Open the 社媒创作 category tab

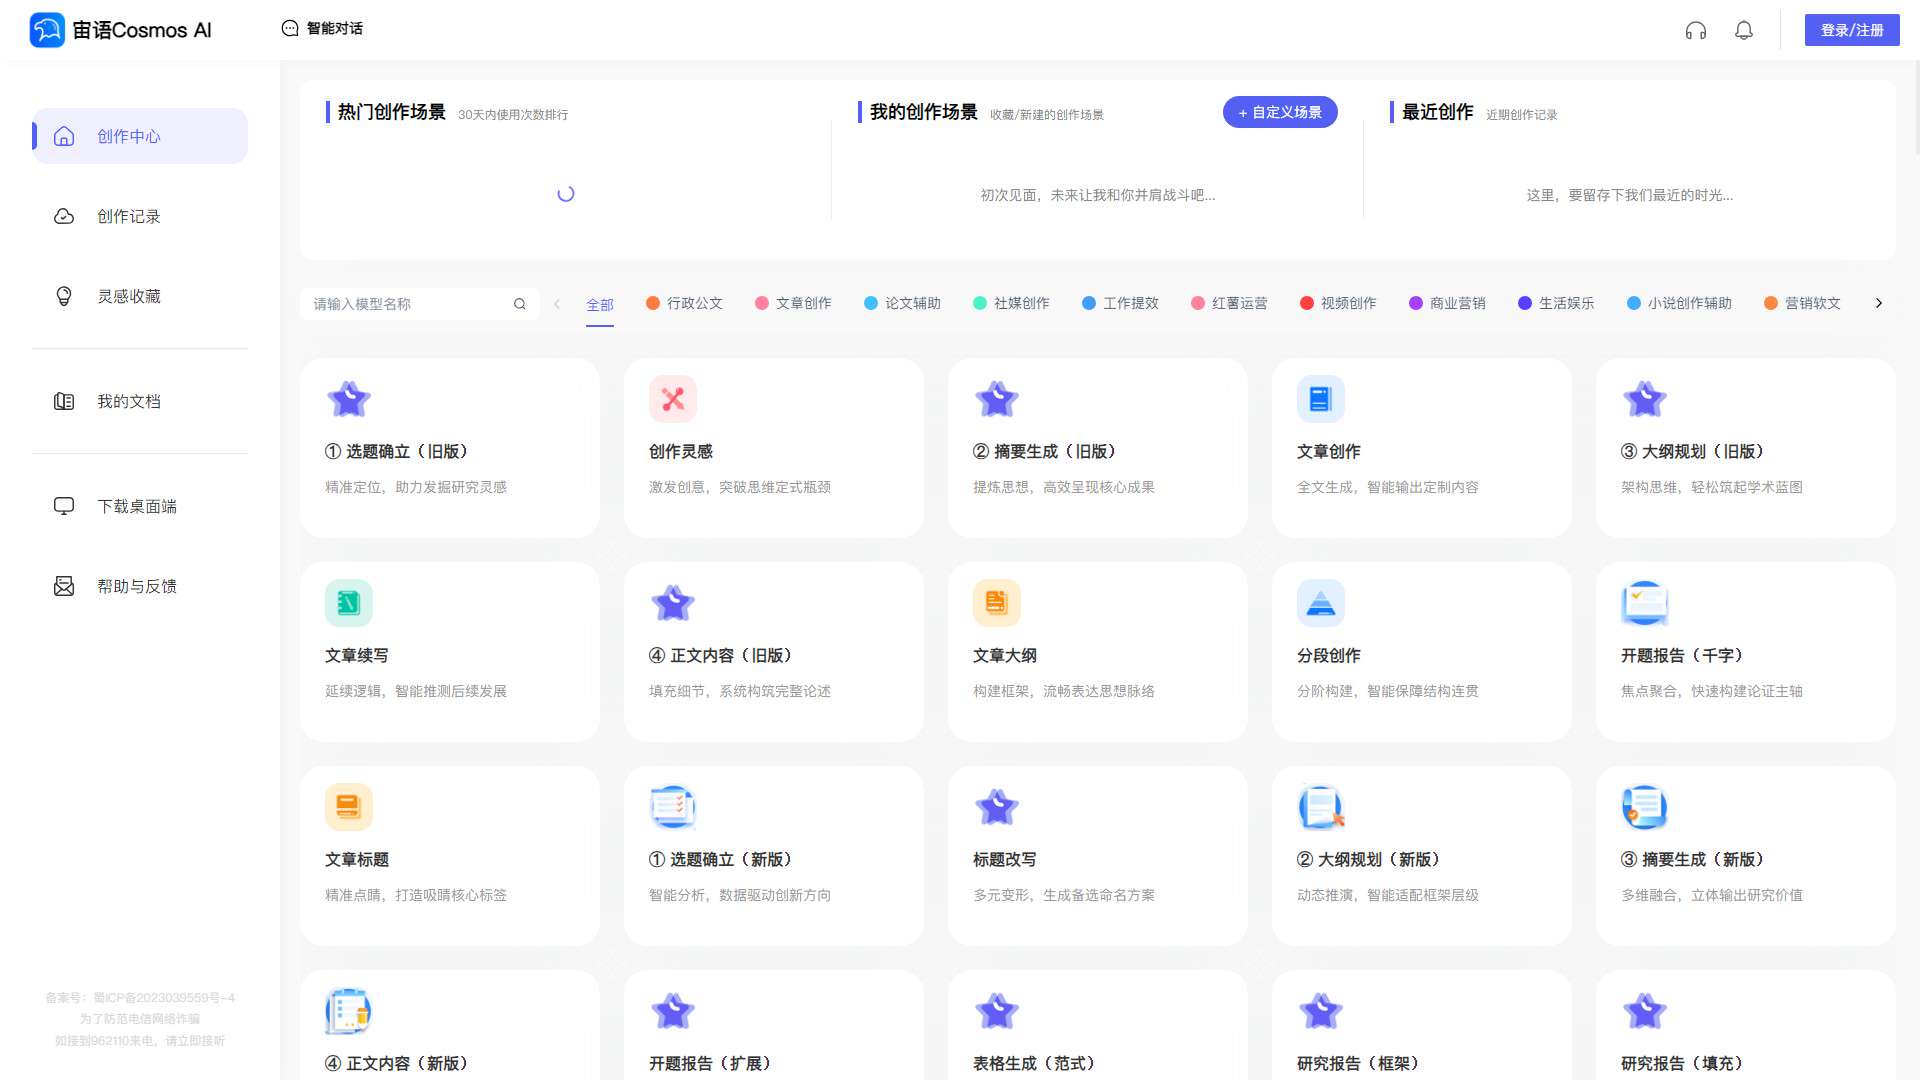(1011, 303)
